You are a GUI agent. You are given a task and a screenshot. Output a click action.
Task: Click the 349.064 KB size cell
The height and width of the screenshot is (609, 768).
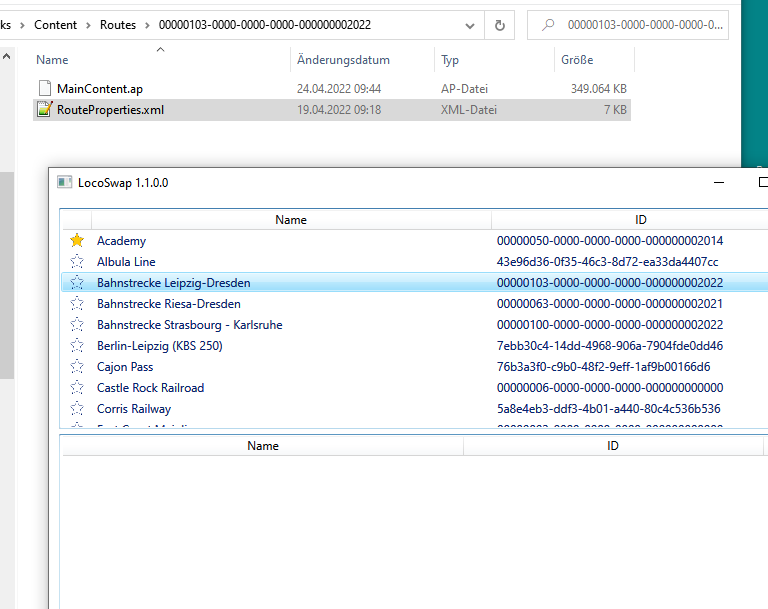(x=599, y=89)
